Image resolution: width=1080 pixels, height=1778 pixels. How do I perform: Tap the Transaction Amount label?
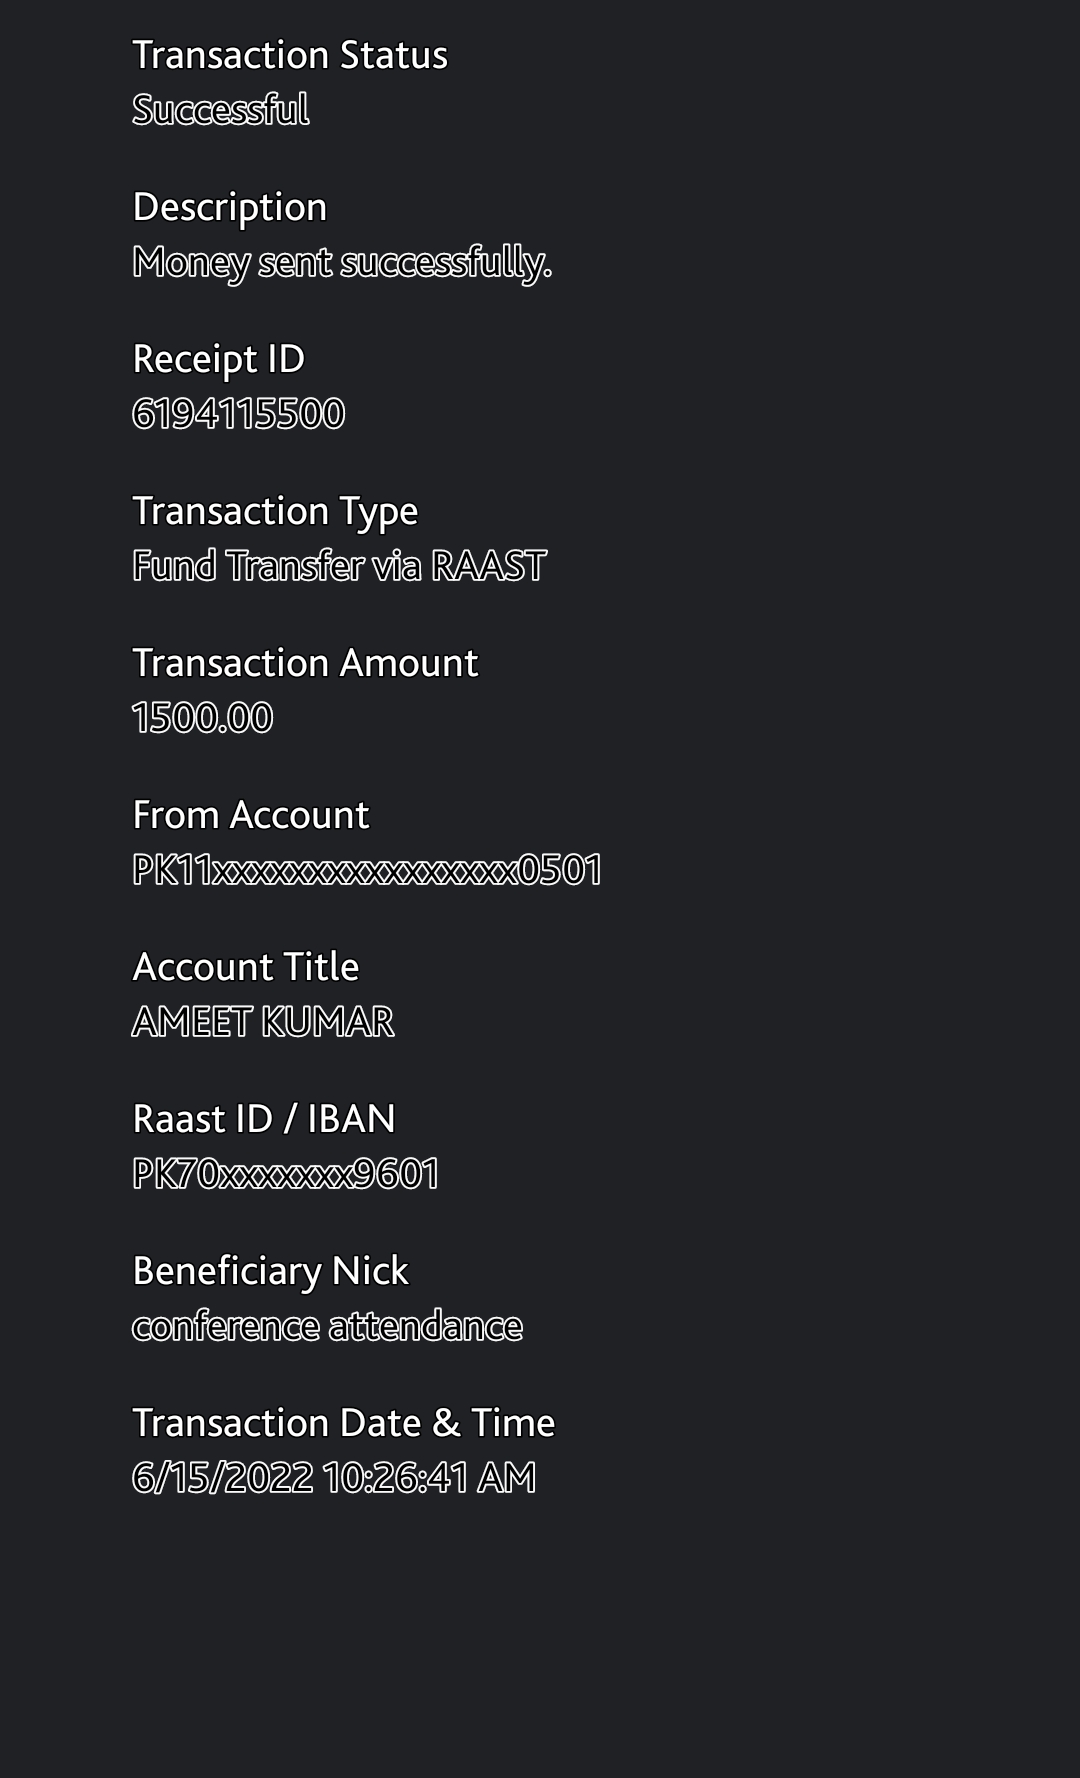[x=305, y=663]
